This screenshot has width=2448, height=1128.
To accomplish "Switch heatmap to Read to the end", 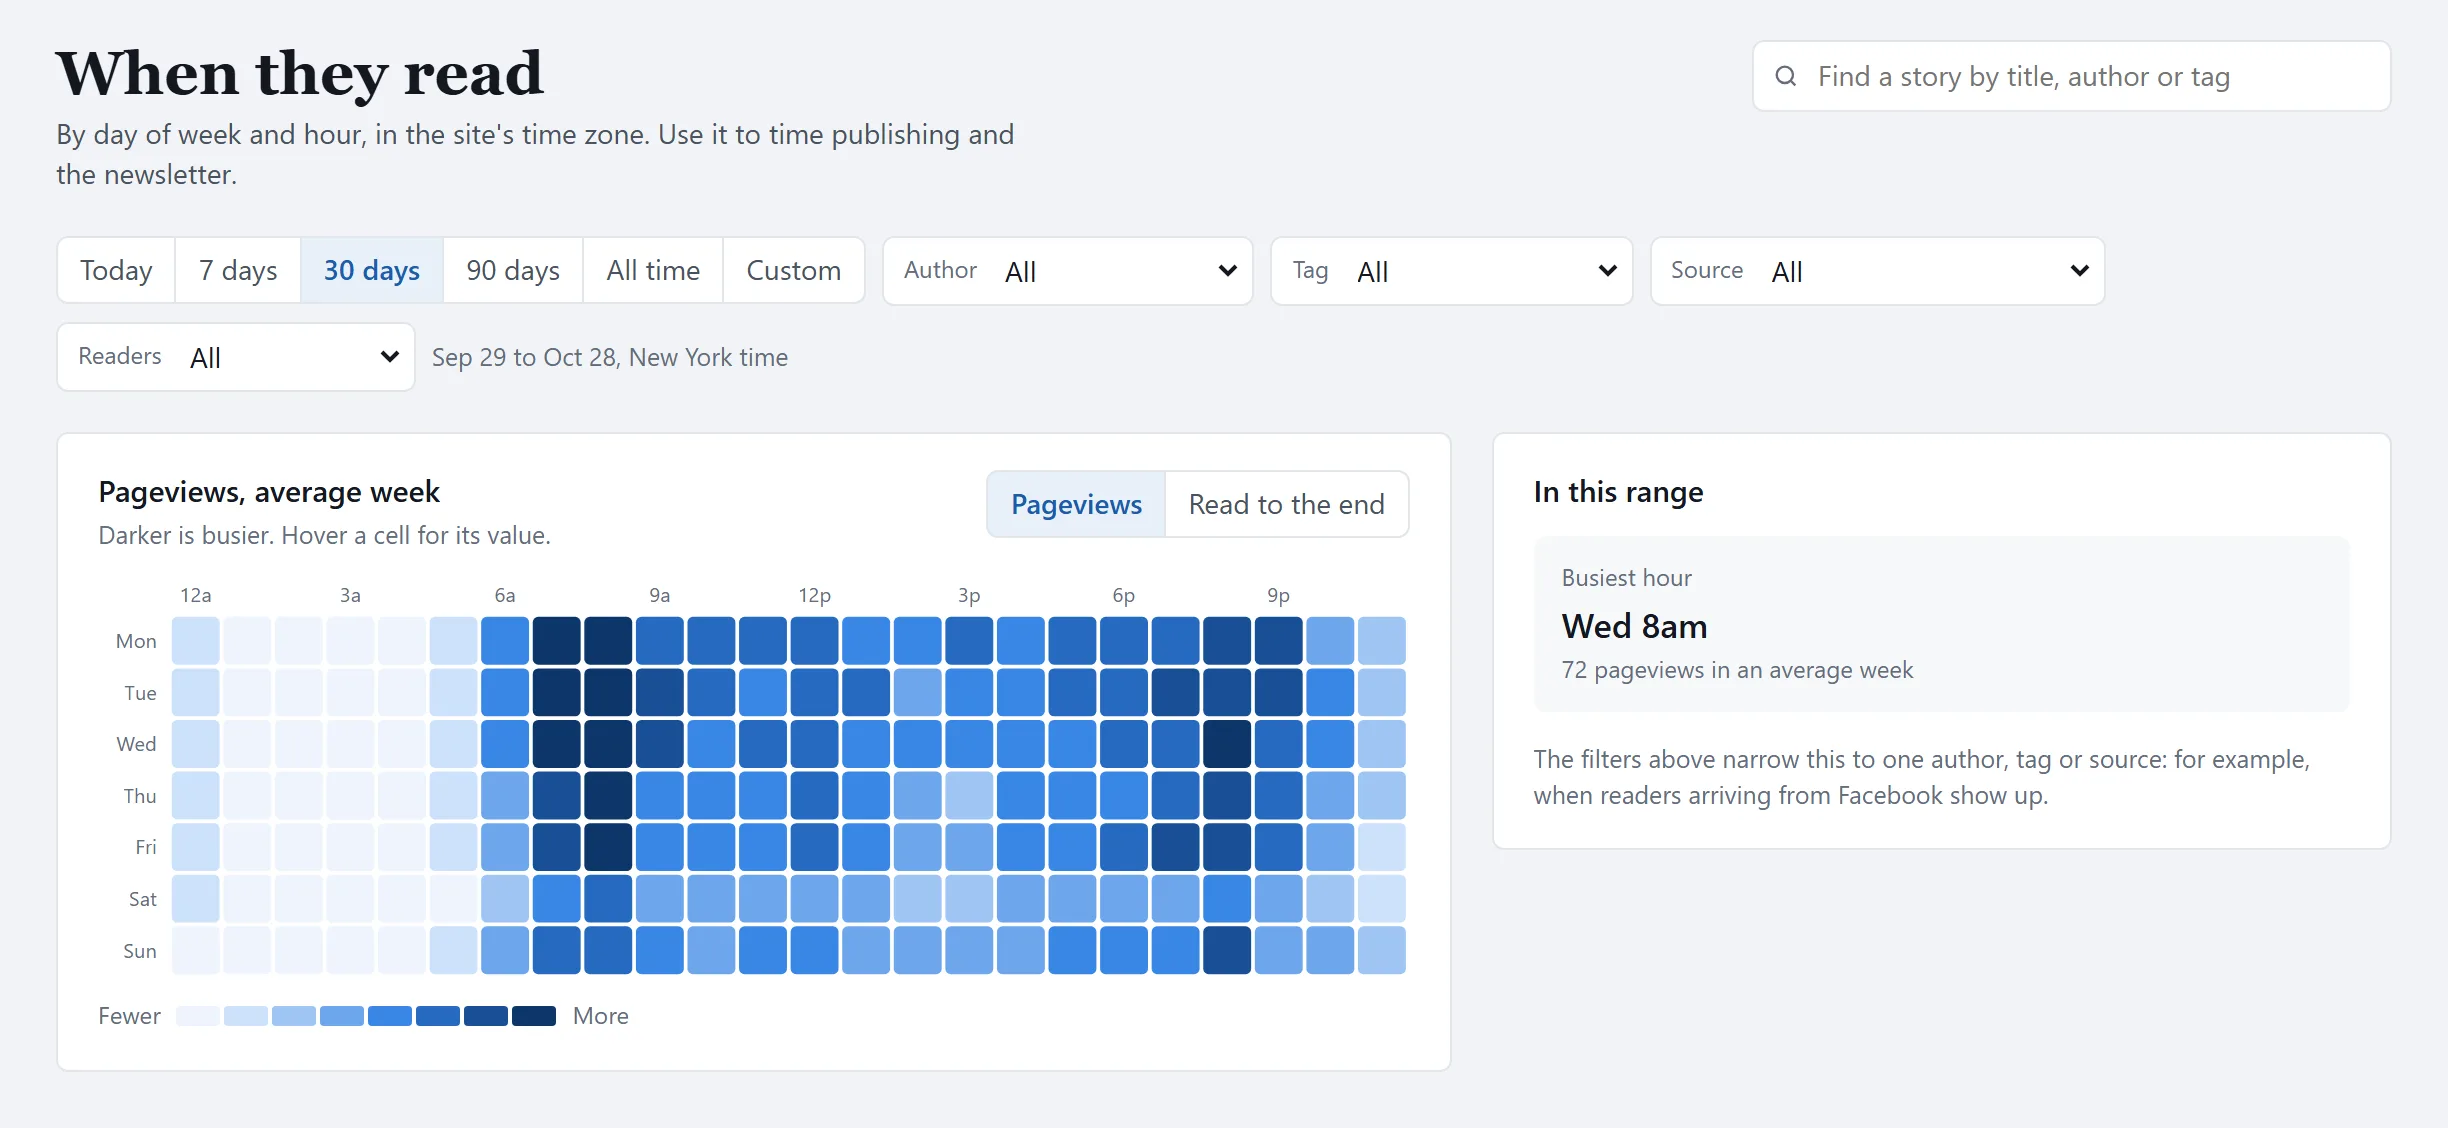I will pos(1287,504).
